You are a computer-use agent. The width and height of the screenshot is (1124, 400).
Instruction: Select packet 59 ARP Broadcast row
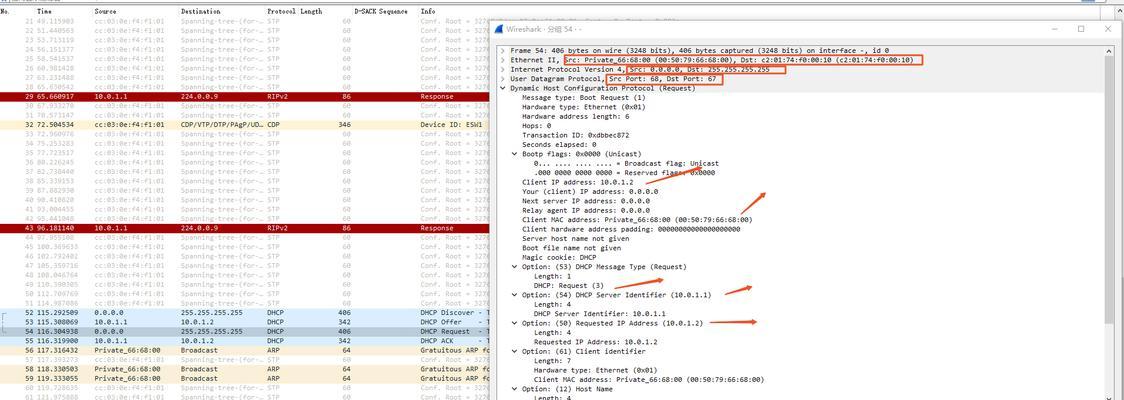point(245,378)
